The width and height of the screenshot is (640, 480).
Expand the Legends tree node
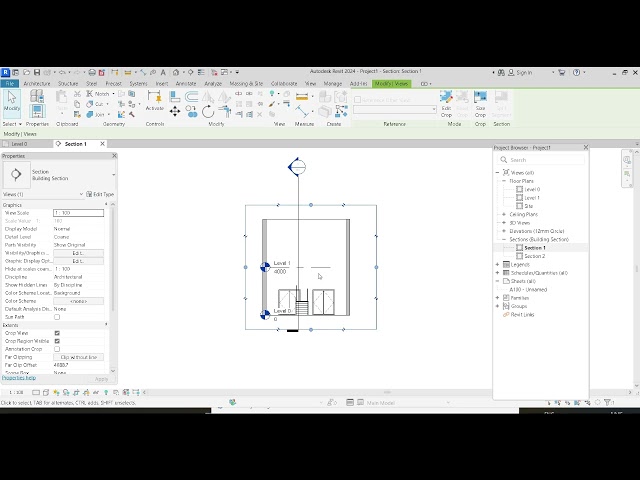pyautogui.click(x=498, y=264)
